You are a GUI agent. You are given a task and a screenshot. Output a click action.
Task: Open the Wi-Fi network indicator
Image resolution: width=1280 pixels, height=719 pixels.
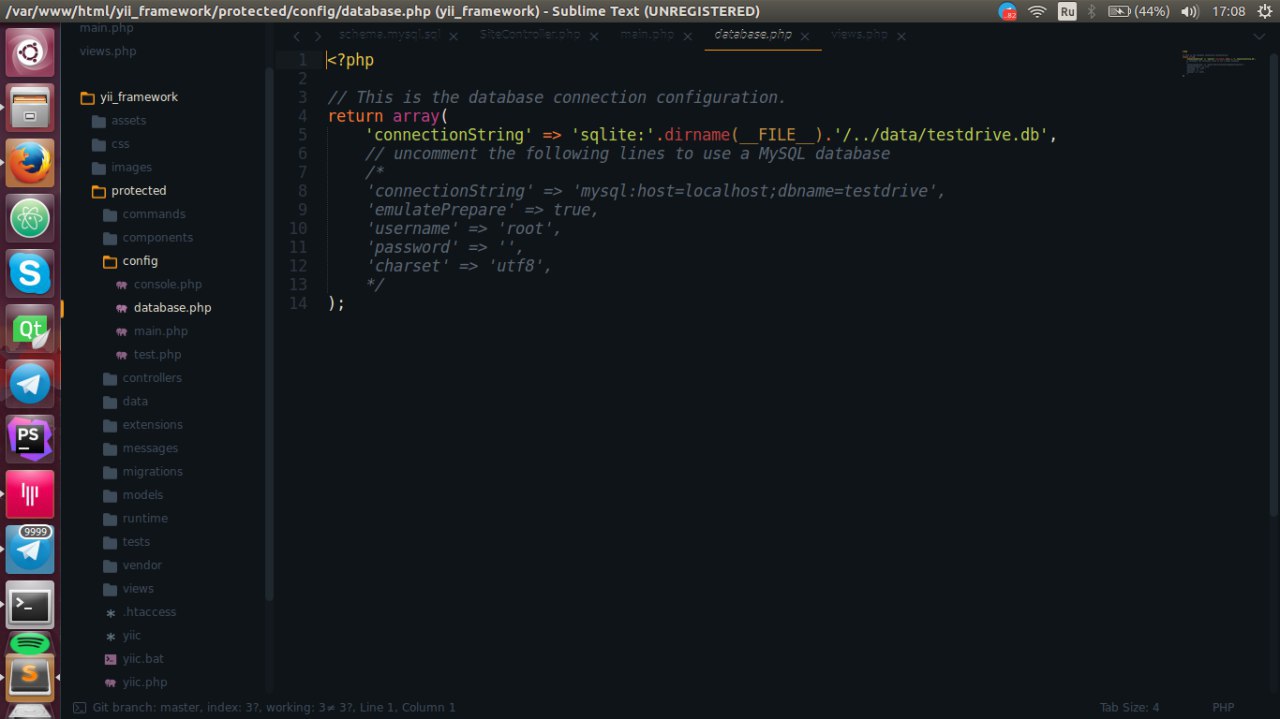tap(1037, 11)
